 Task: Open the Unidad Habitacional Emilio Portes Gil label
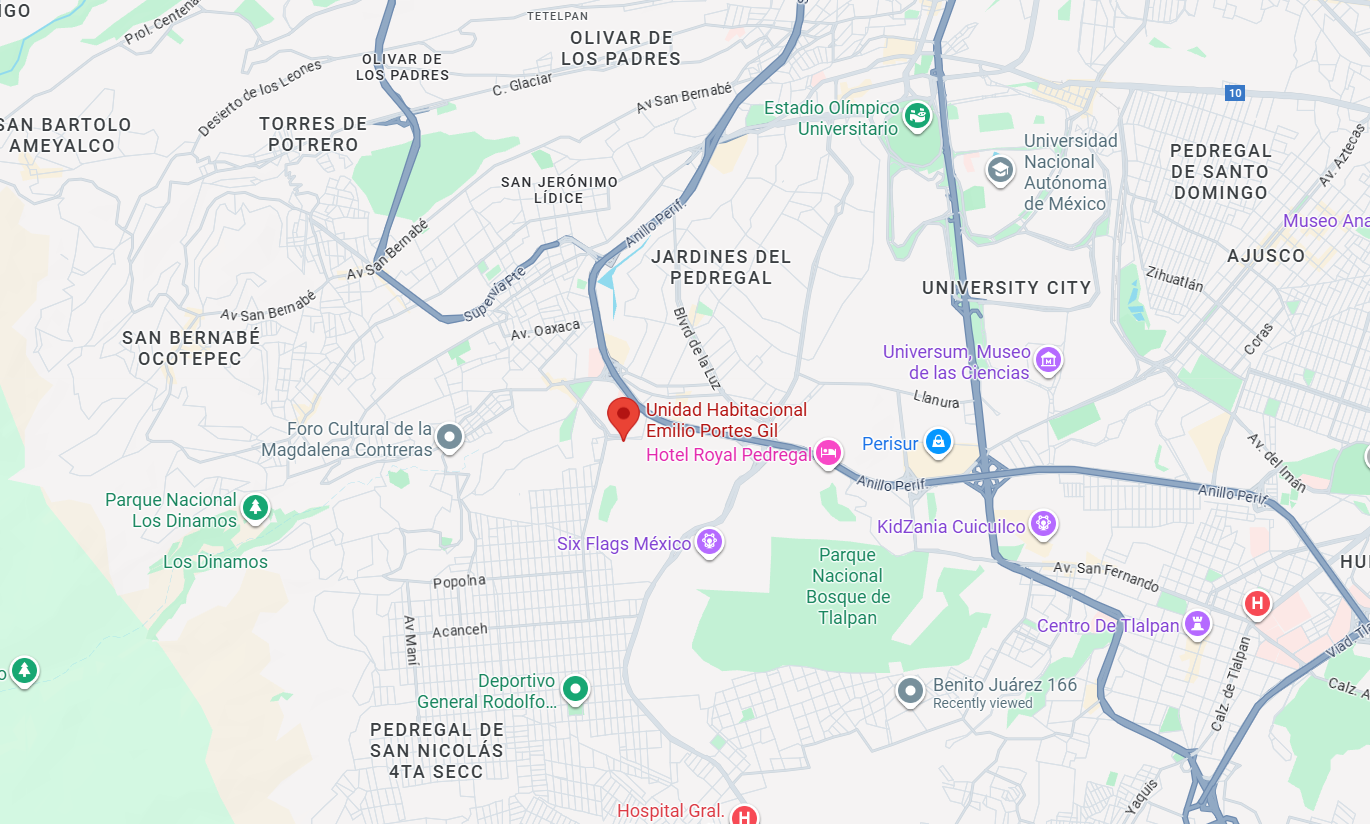coord(726,420)
